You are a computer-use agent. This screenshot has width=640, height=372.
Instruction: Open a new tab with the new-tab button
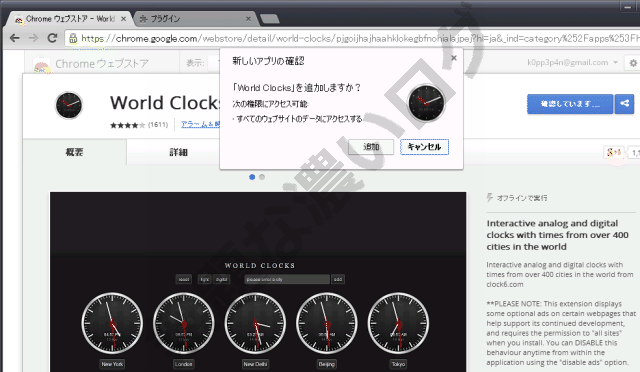[x=270, y=19]
